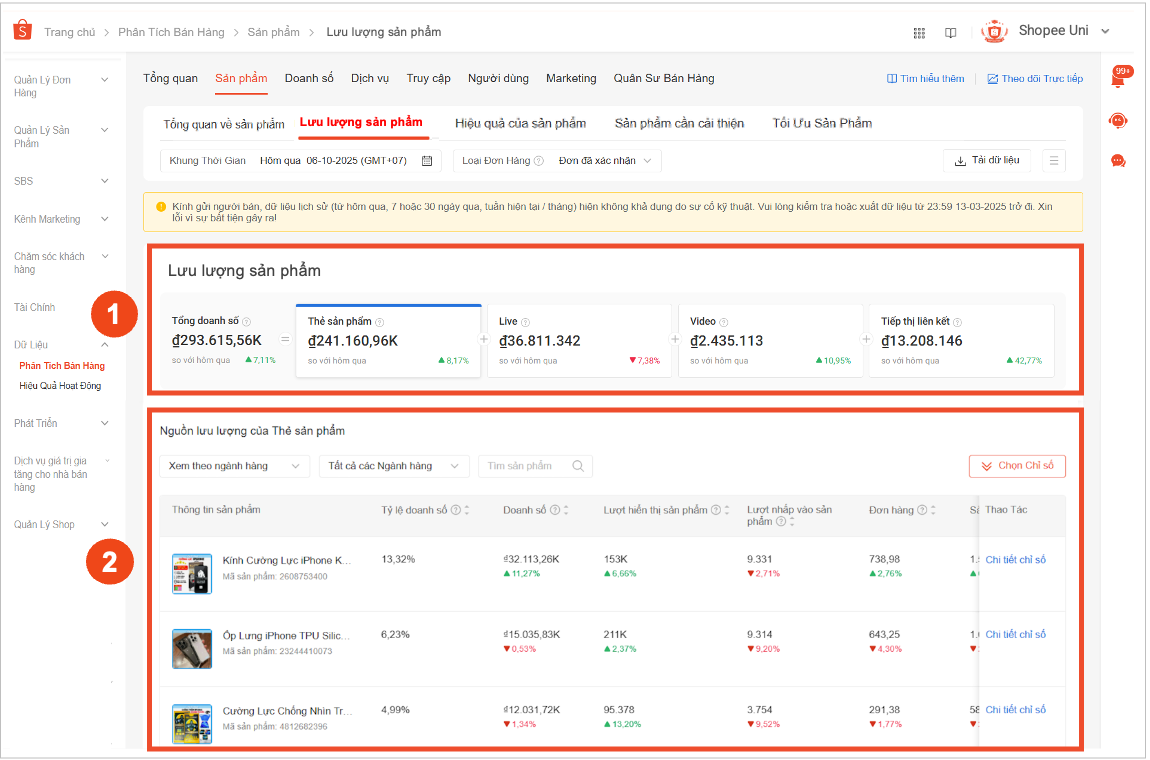
Task: Click the calendar icon in Khung Thời Gian
Action: (x=427, y=161)
